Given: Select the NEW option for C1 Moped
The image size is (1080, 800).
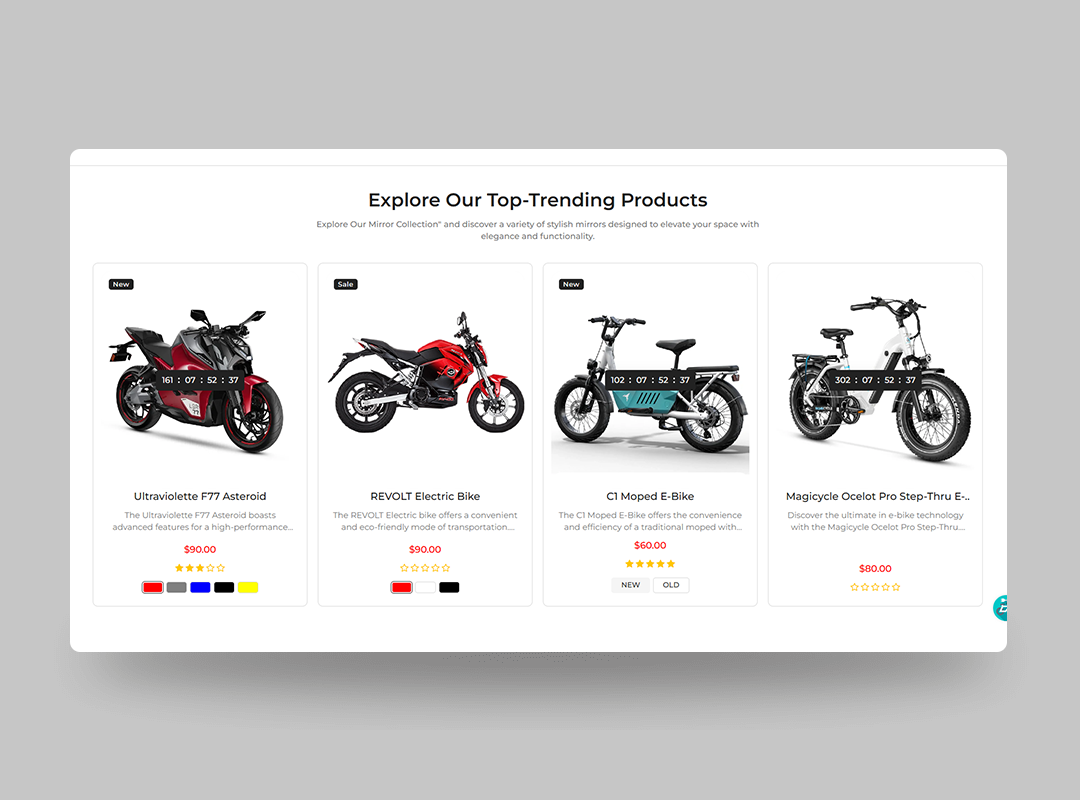Looking at the screenshot, I should 630,585.
